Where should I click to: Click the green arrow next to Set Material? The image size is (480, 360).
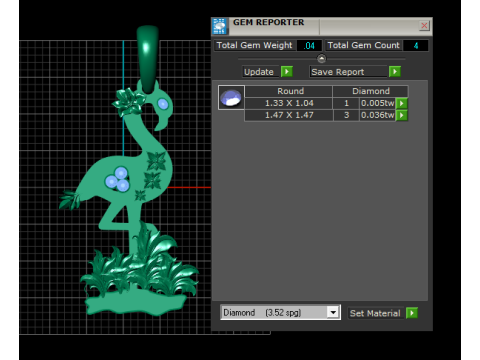412,313
